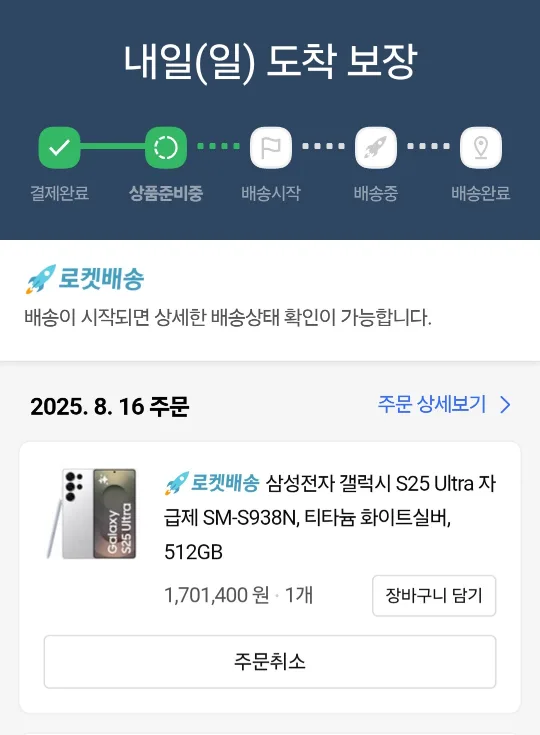This screenshot has height=735, width=540.
Task: Click the location pin 배송완료 icon
Action: tap(481, 147)
